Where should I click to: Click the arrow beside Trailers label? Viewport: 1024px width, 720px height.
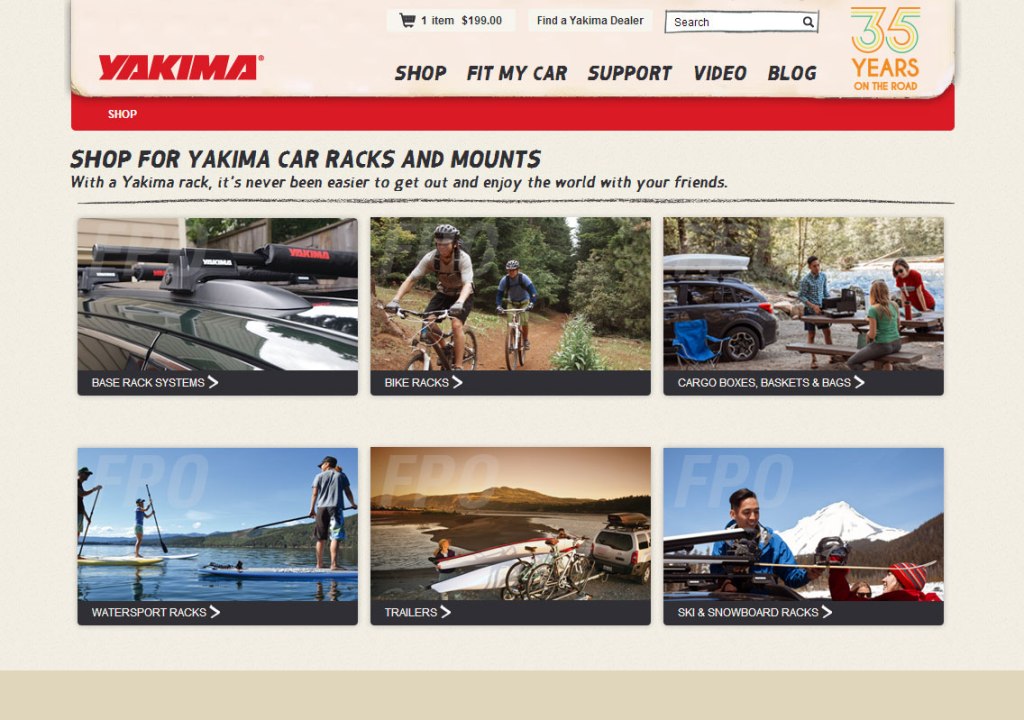click(x=445, y=612)
